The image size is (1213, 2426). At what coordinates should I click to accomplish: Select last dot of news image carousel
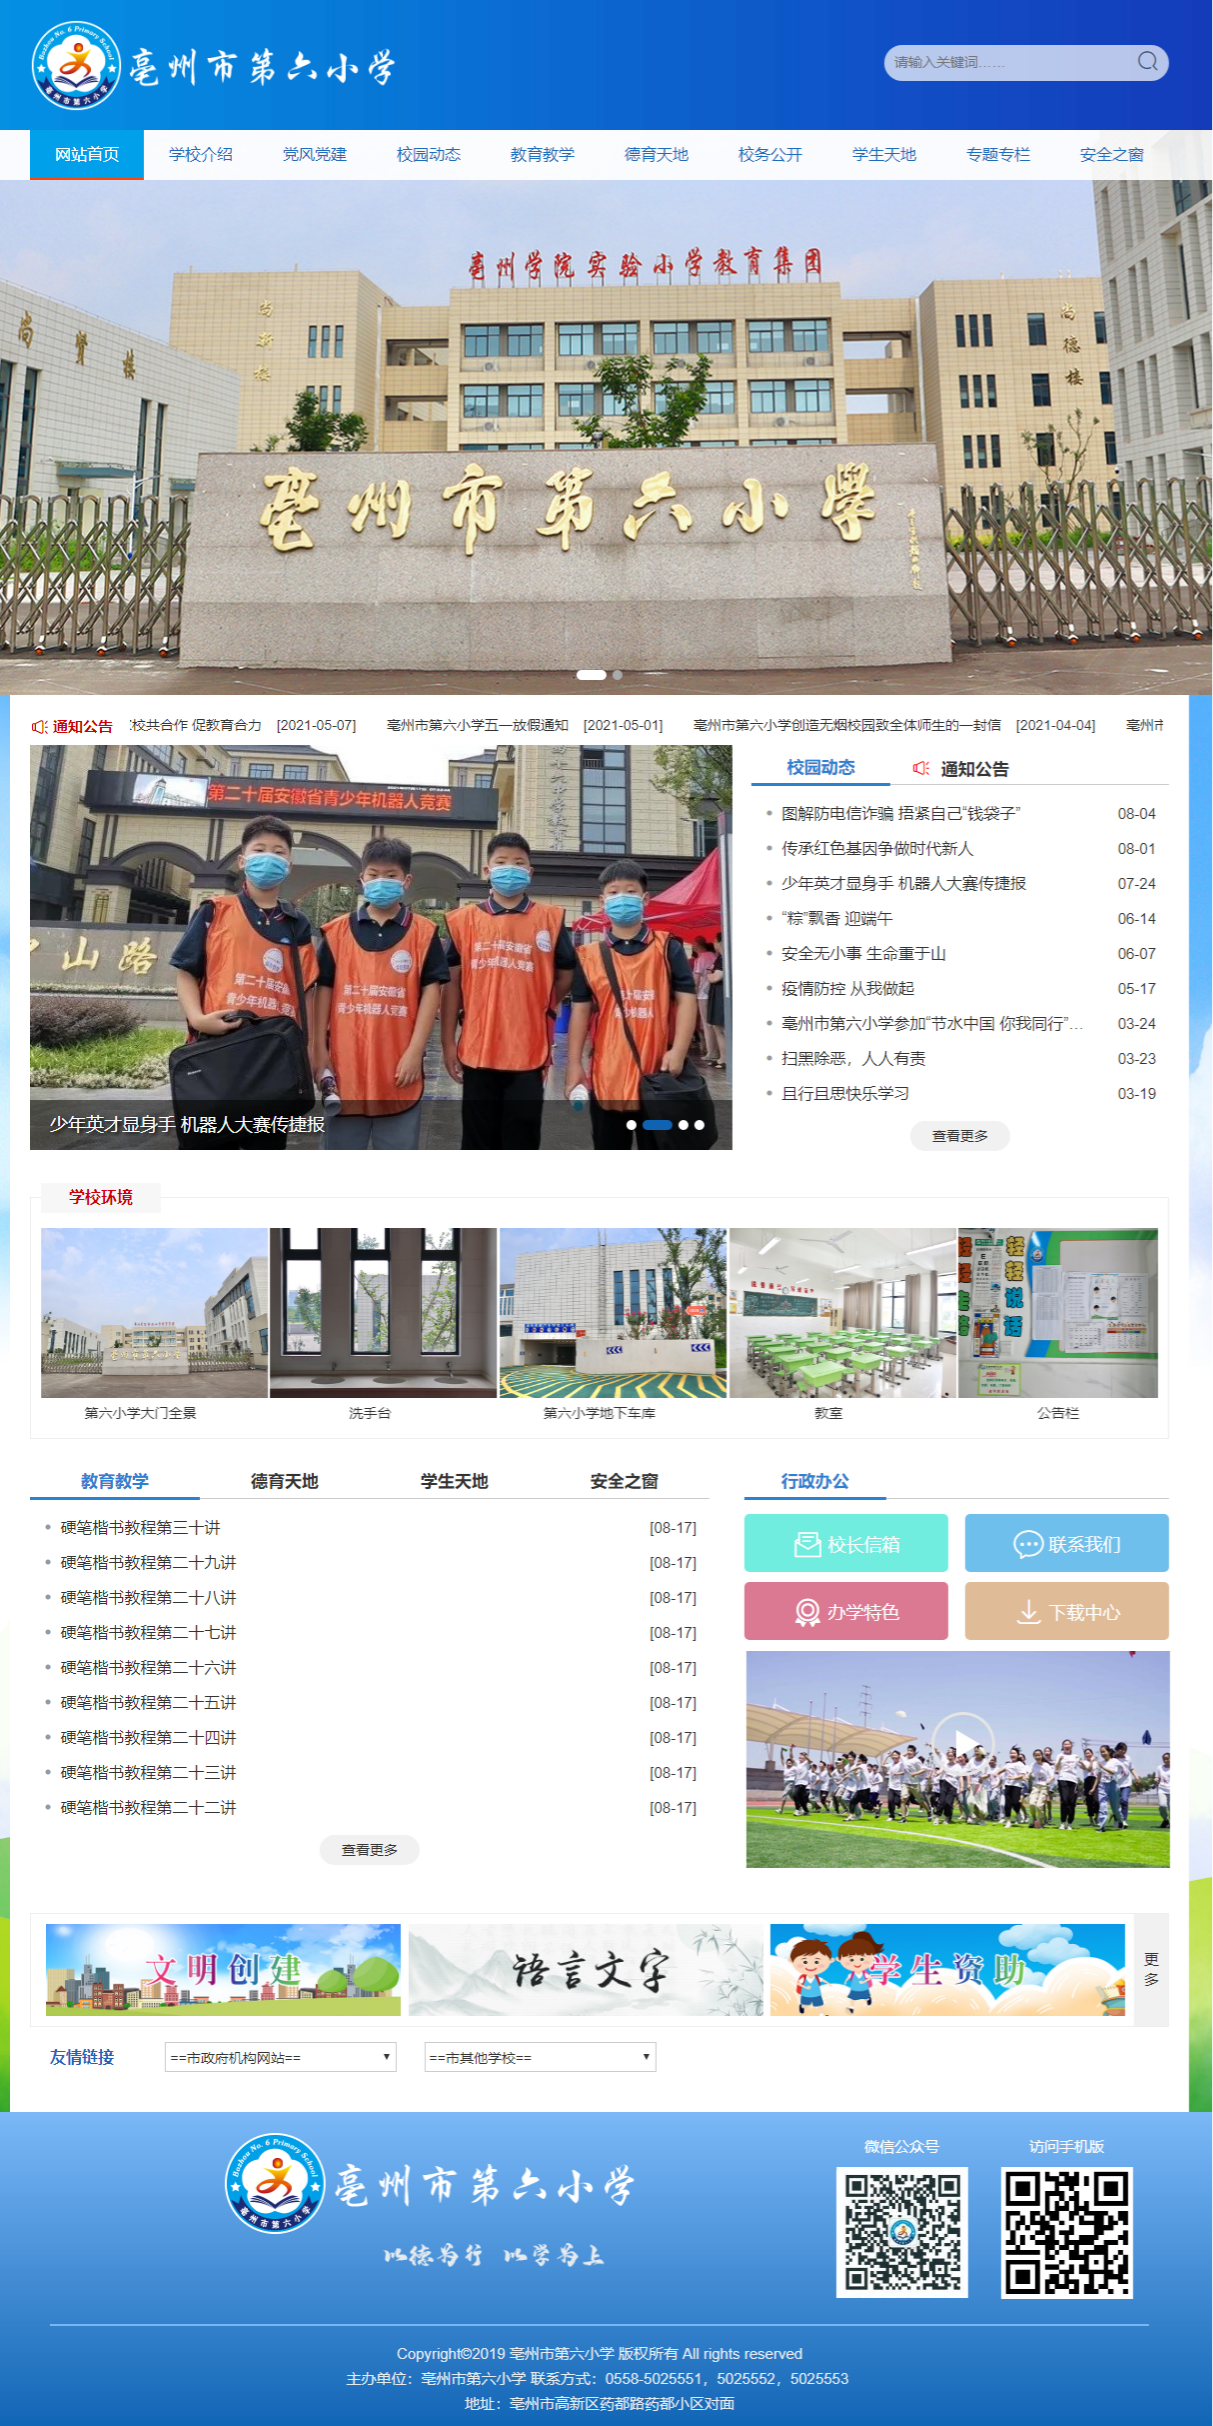pyautogui.click(x=699, y=1125)
